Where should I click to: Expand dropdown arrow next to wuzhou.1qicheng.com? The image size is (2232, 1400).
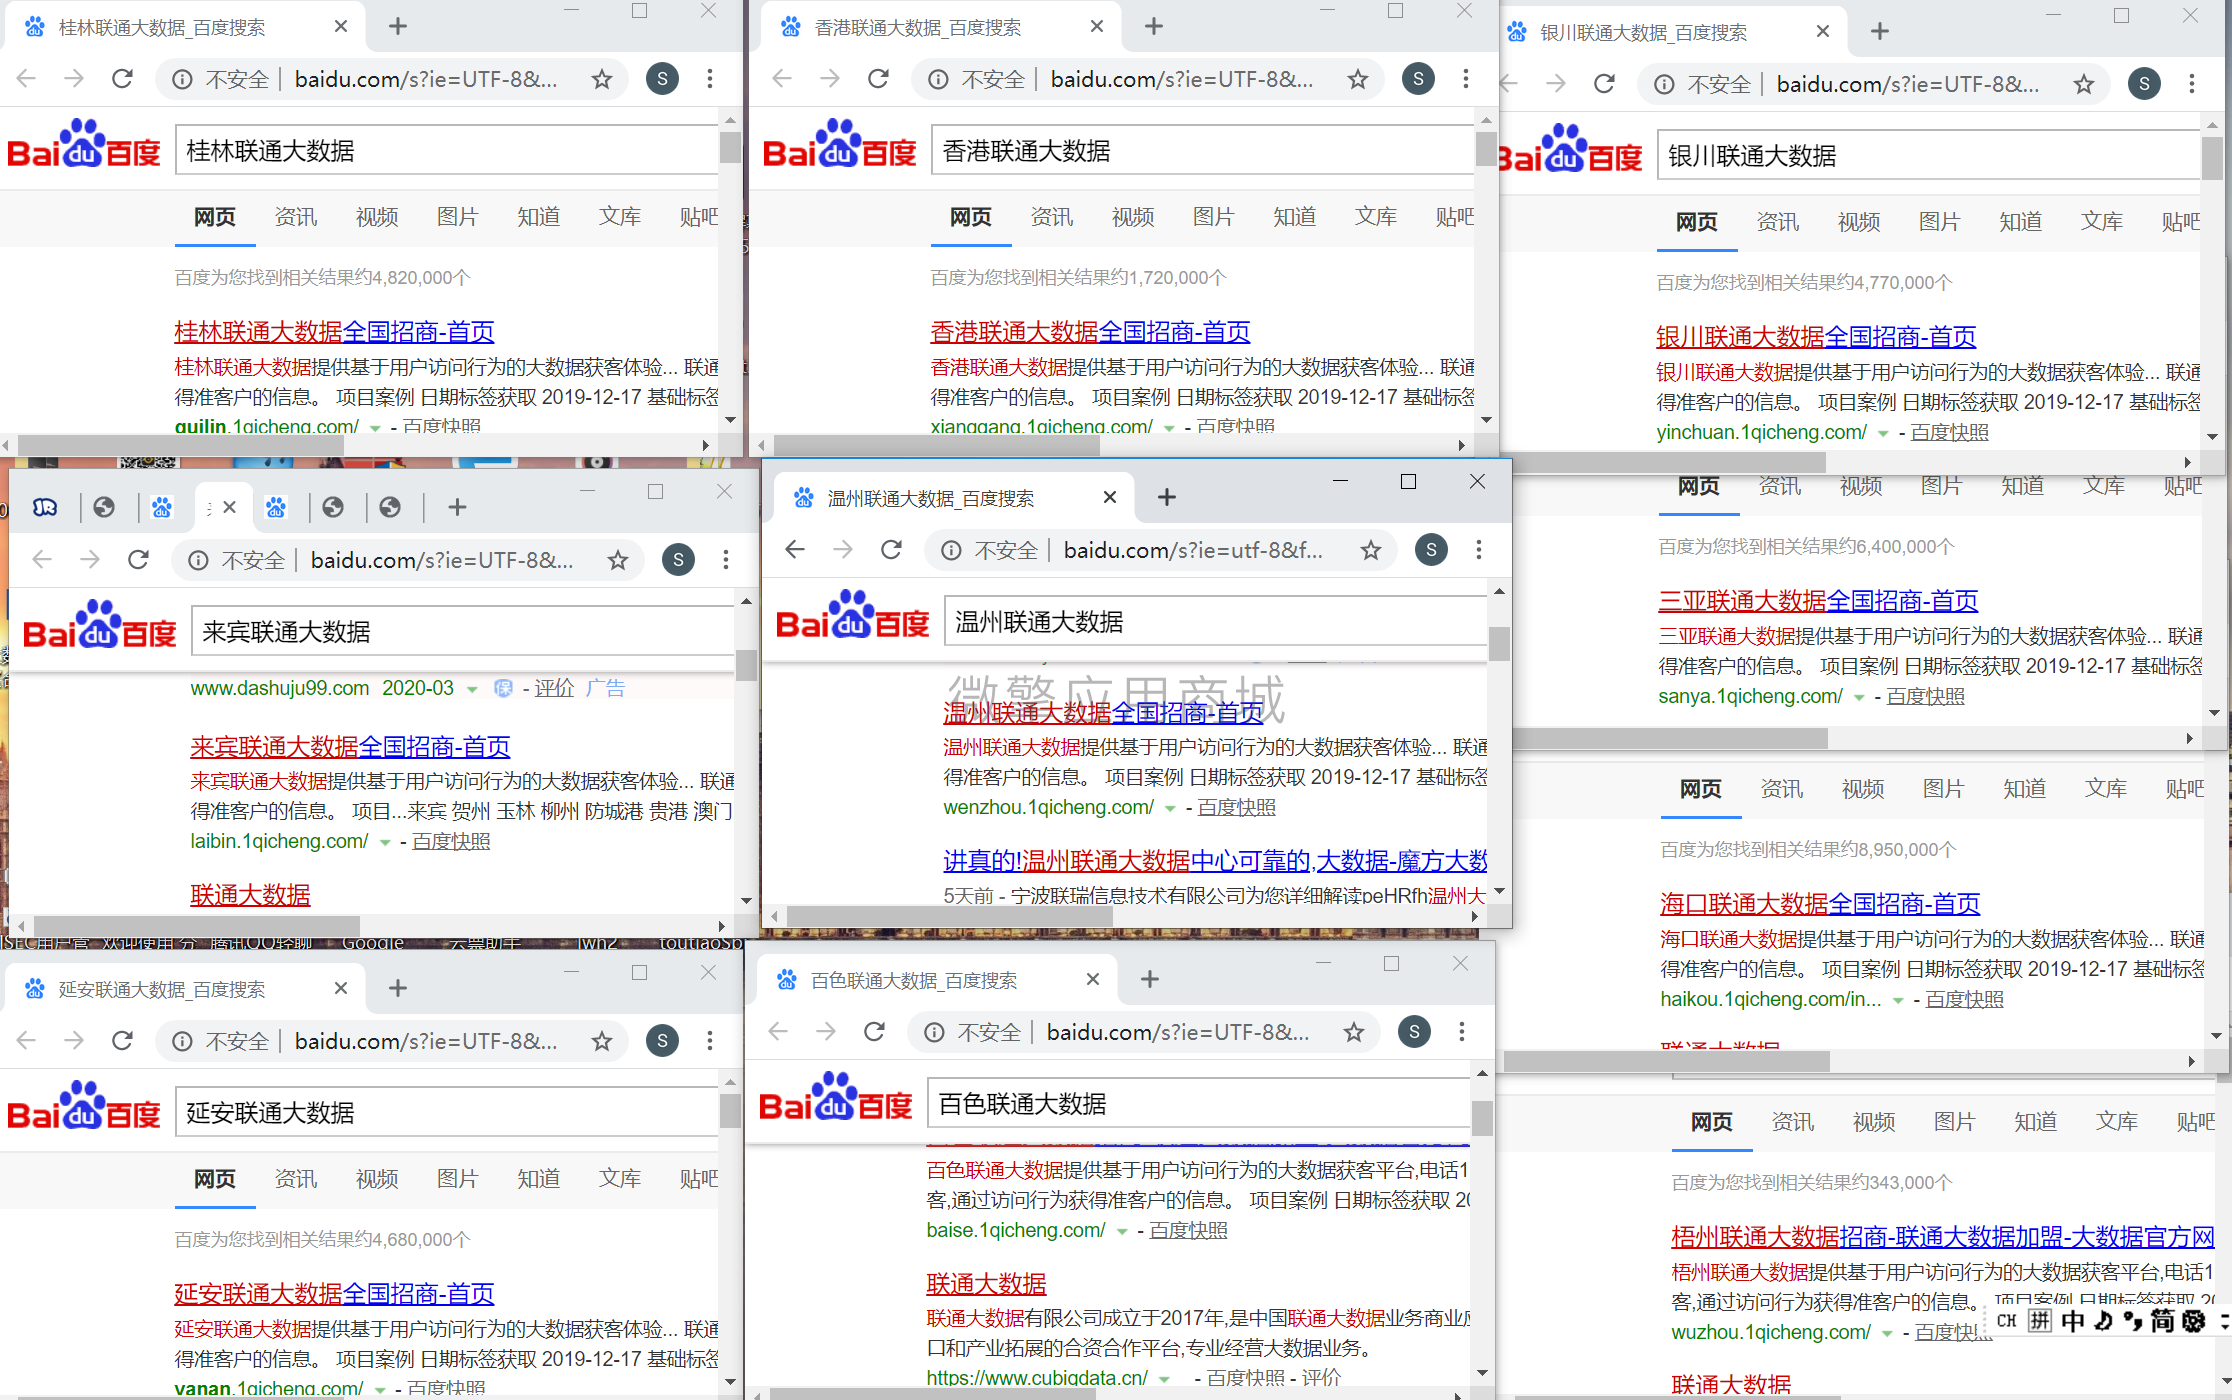tap(1887, 1333)
